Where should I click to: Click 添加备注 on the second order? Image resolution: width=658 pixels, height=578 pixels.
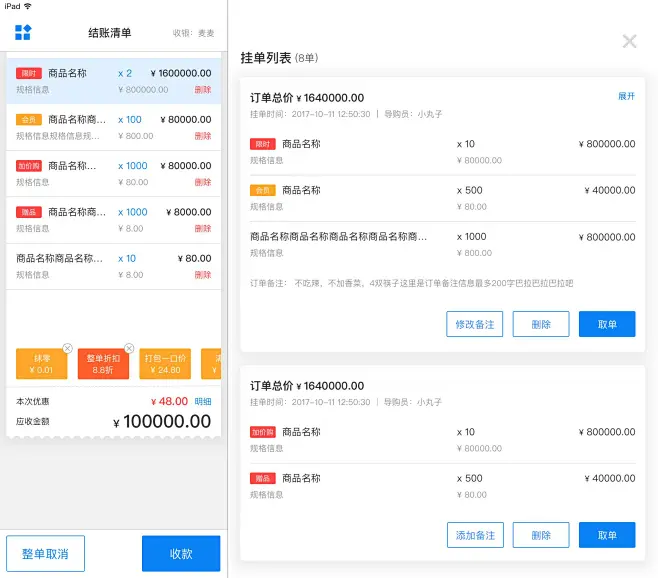[475, 535]
